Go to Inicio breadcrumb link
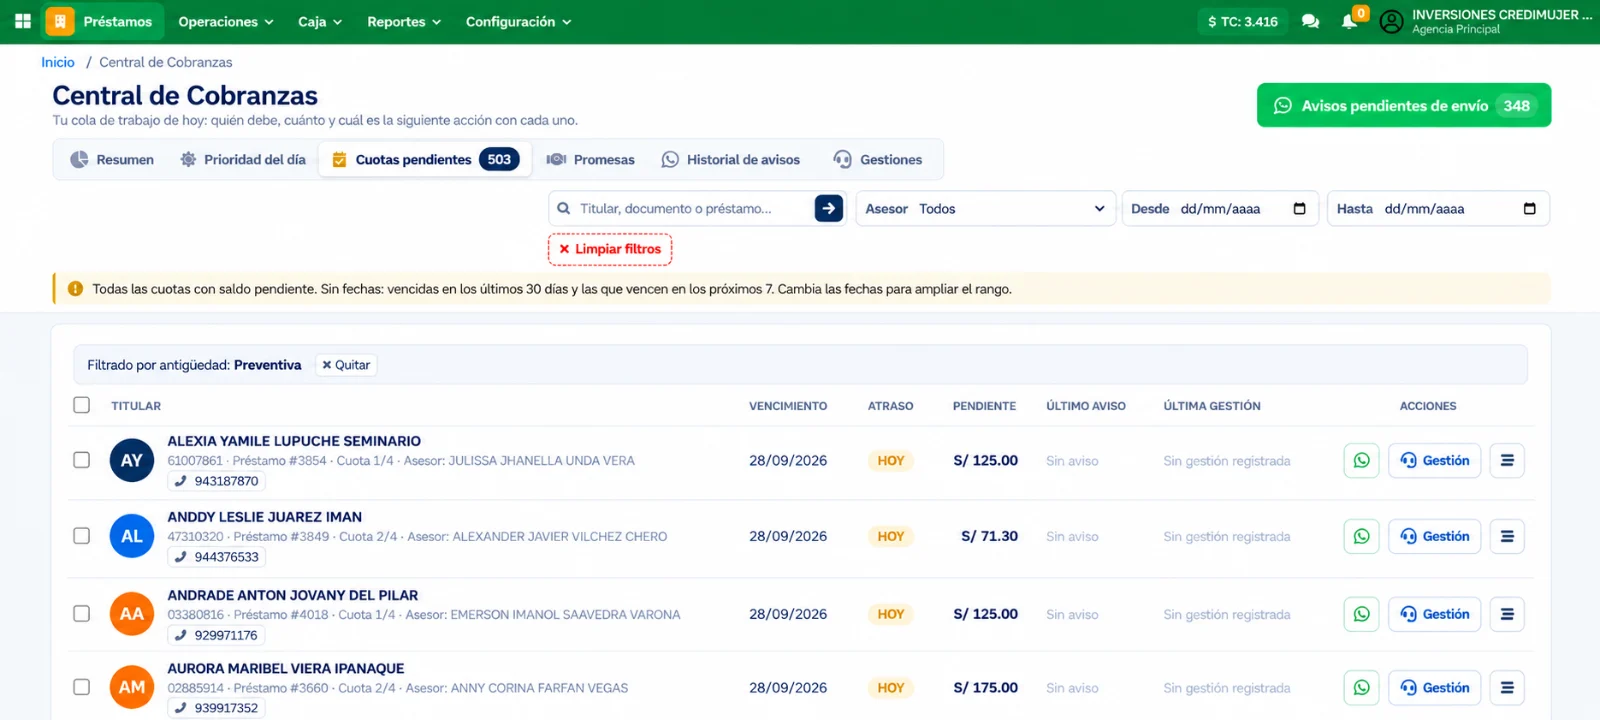Screen dimensions: 1600x720 click(58, 62)
